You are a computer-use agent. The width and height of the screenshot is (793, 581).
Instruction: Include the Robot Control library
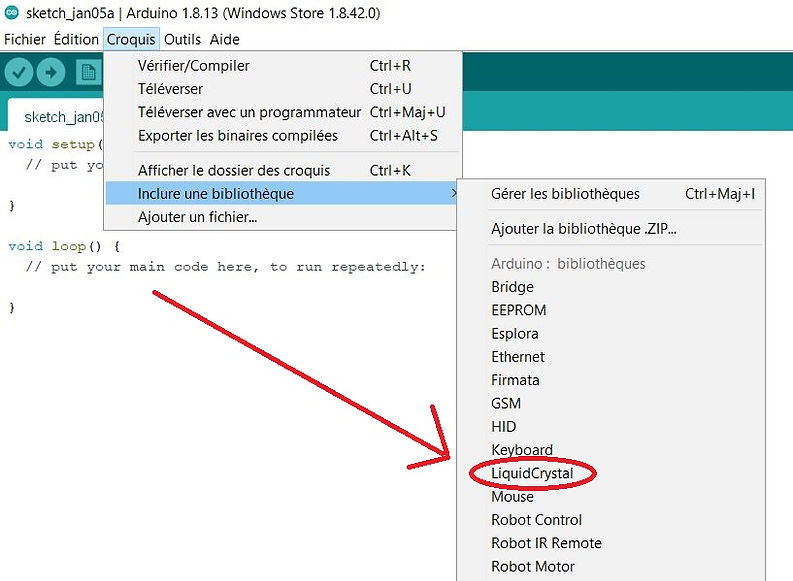(x=611, y=520)
